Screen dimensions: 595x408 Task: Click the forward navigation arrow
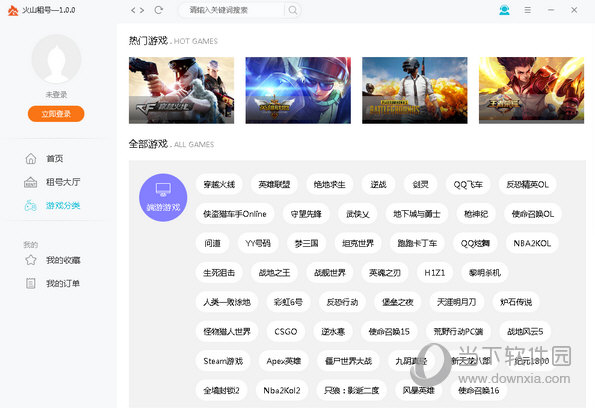[142, 10]
